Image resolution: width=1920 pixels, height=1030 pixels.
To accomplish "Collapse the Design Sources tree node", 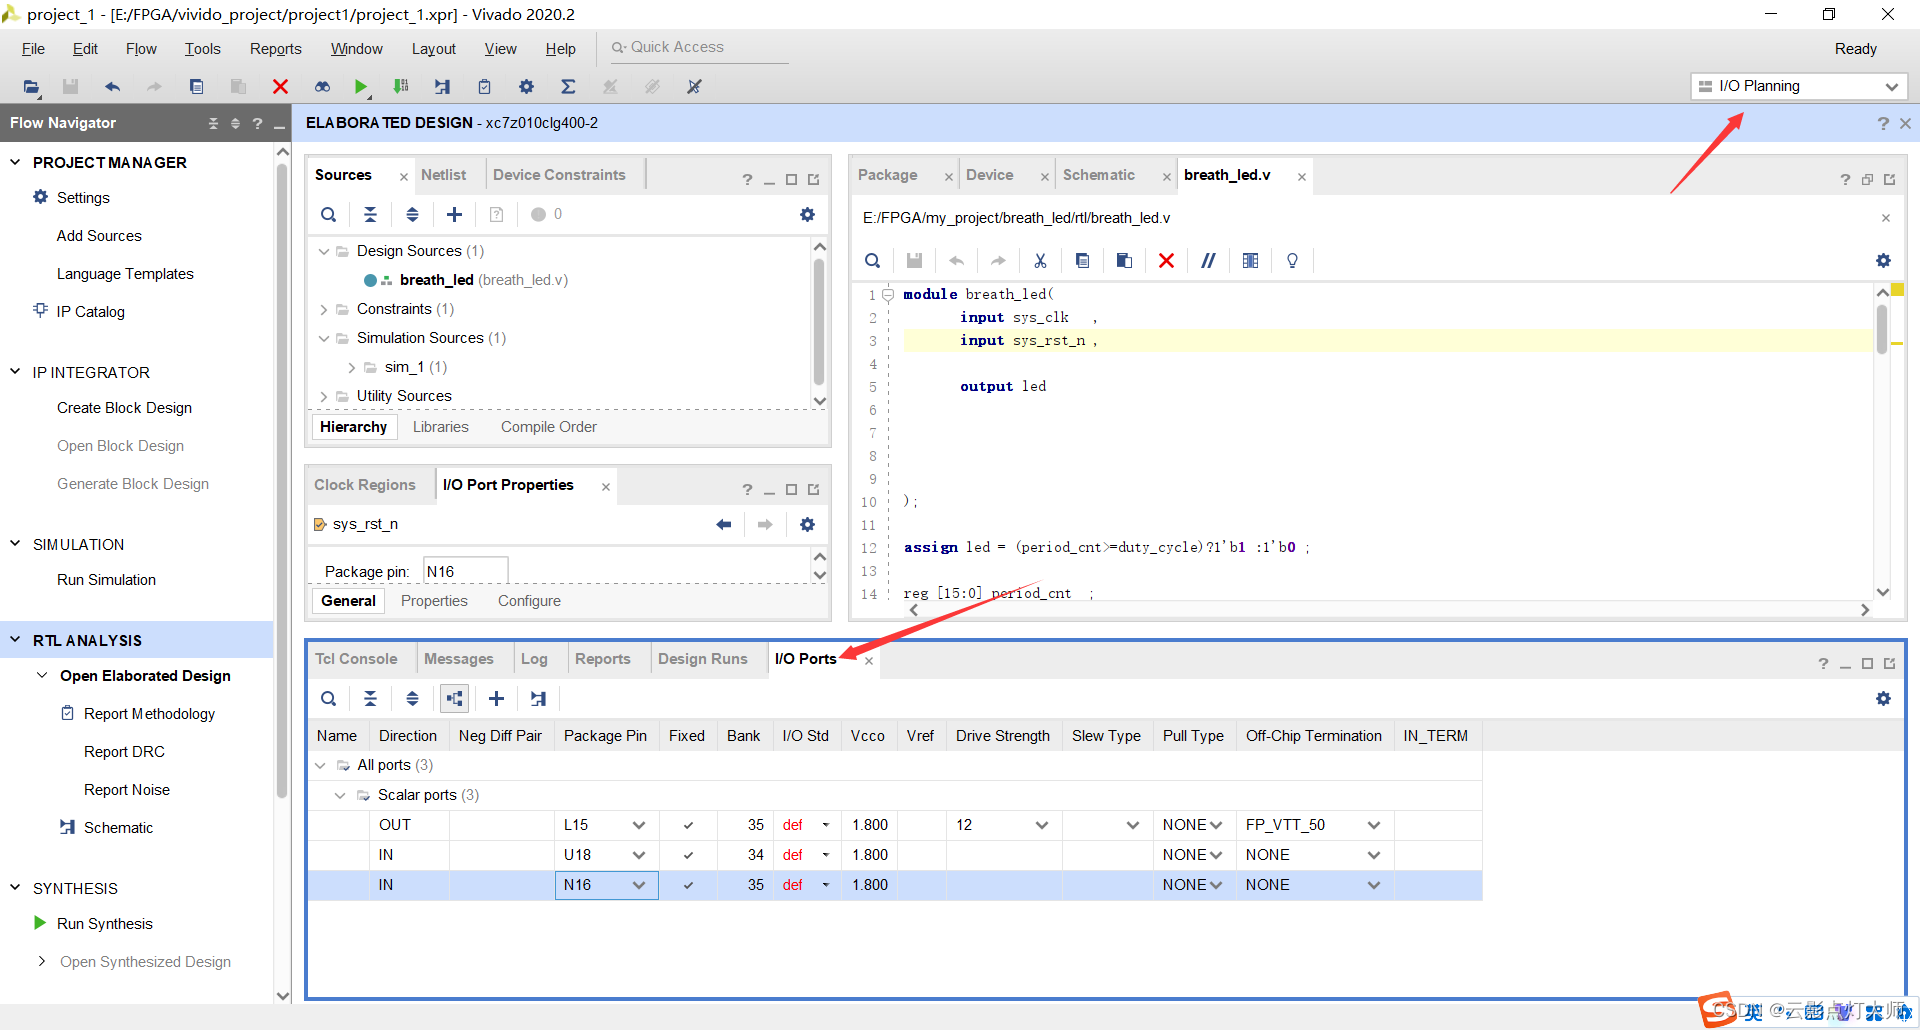I will [x=323, y=251].
